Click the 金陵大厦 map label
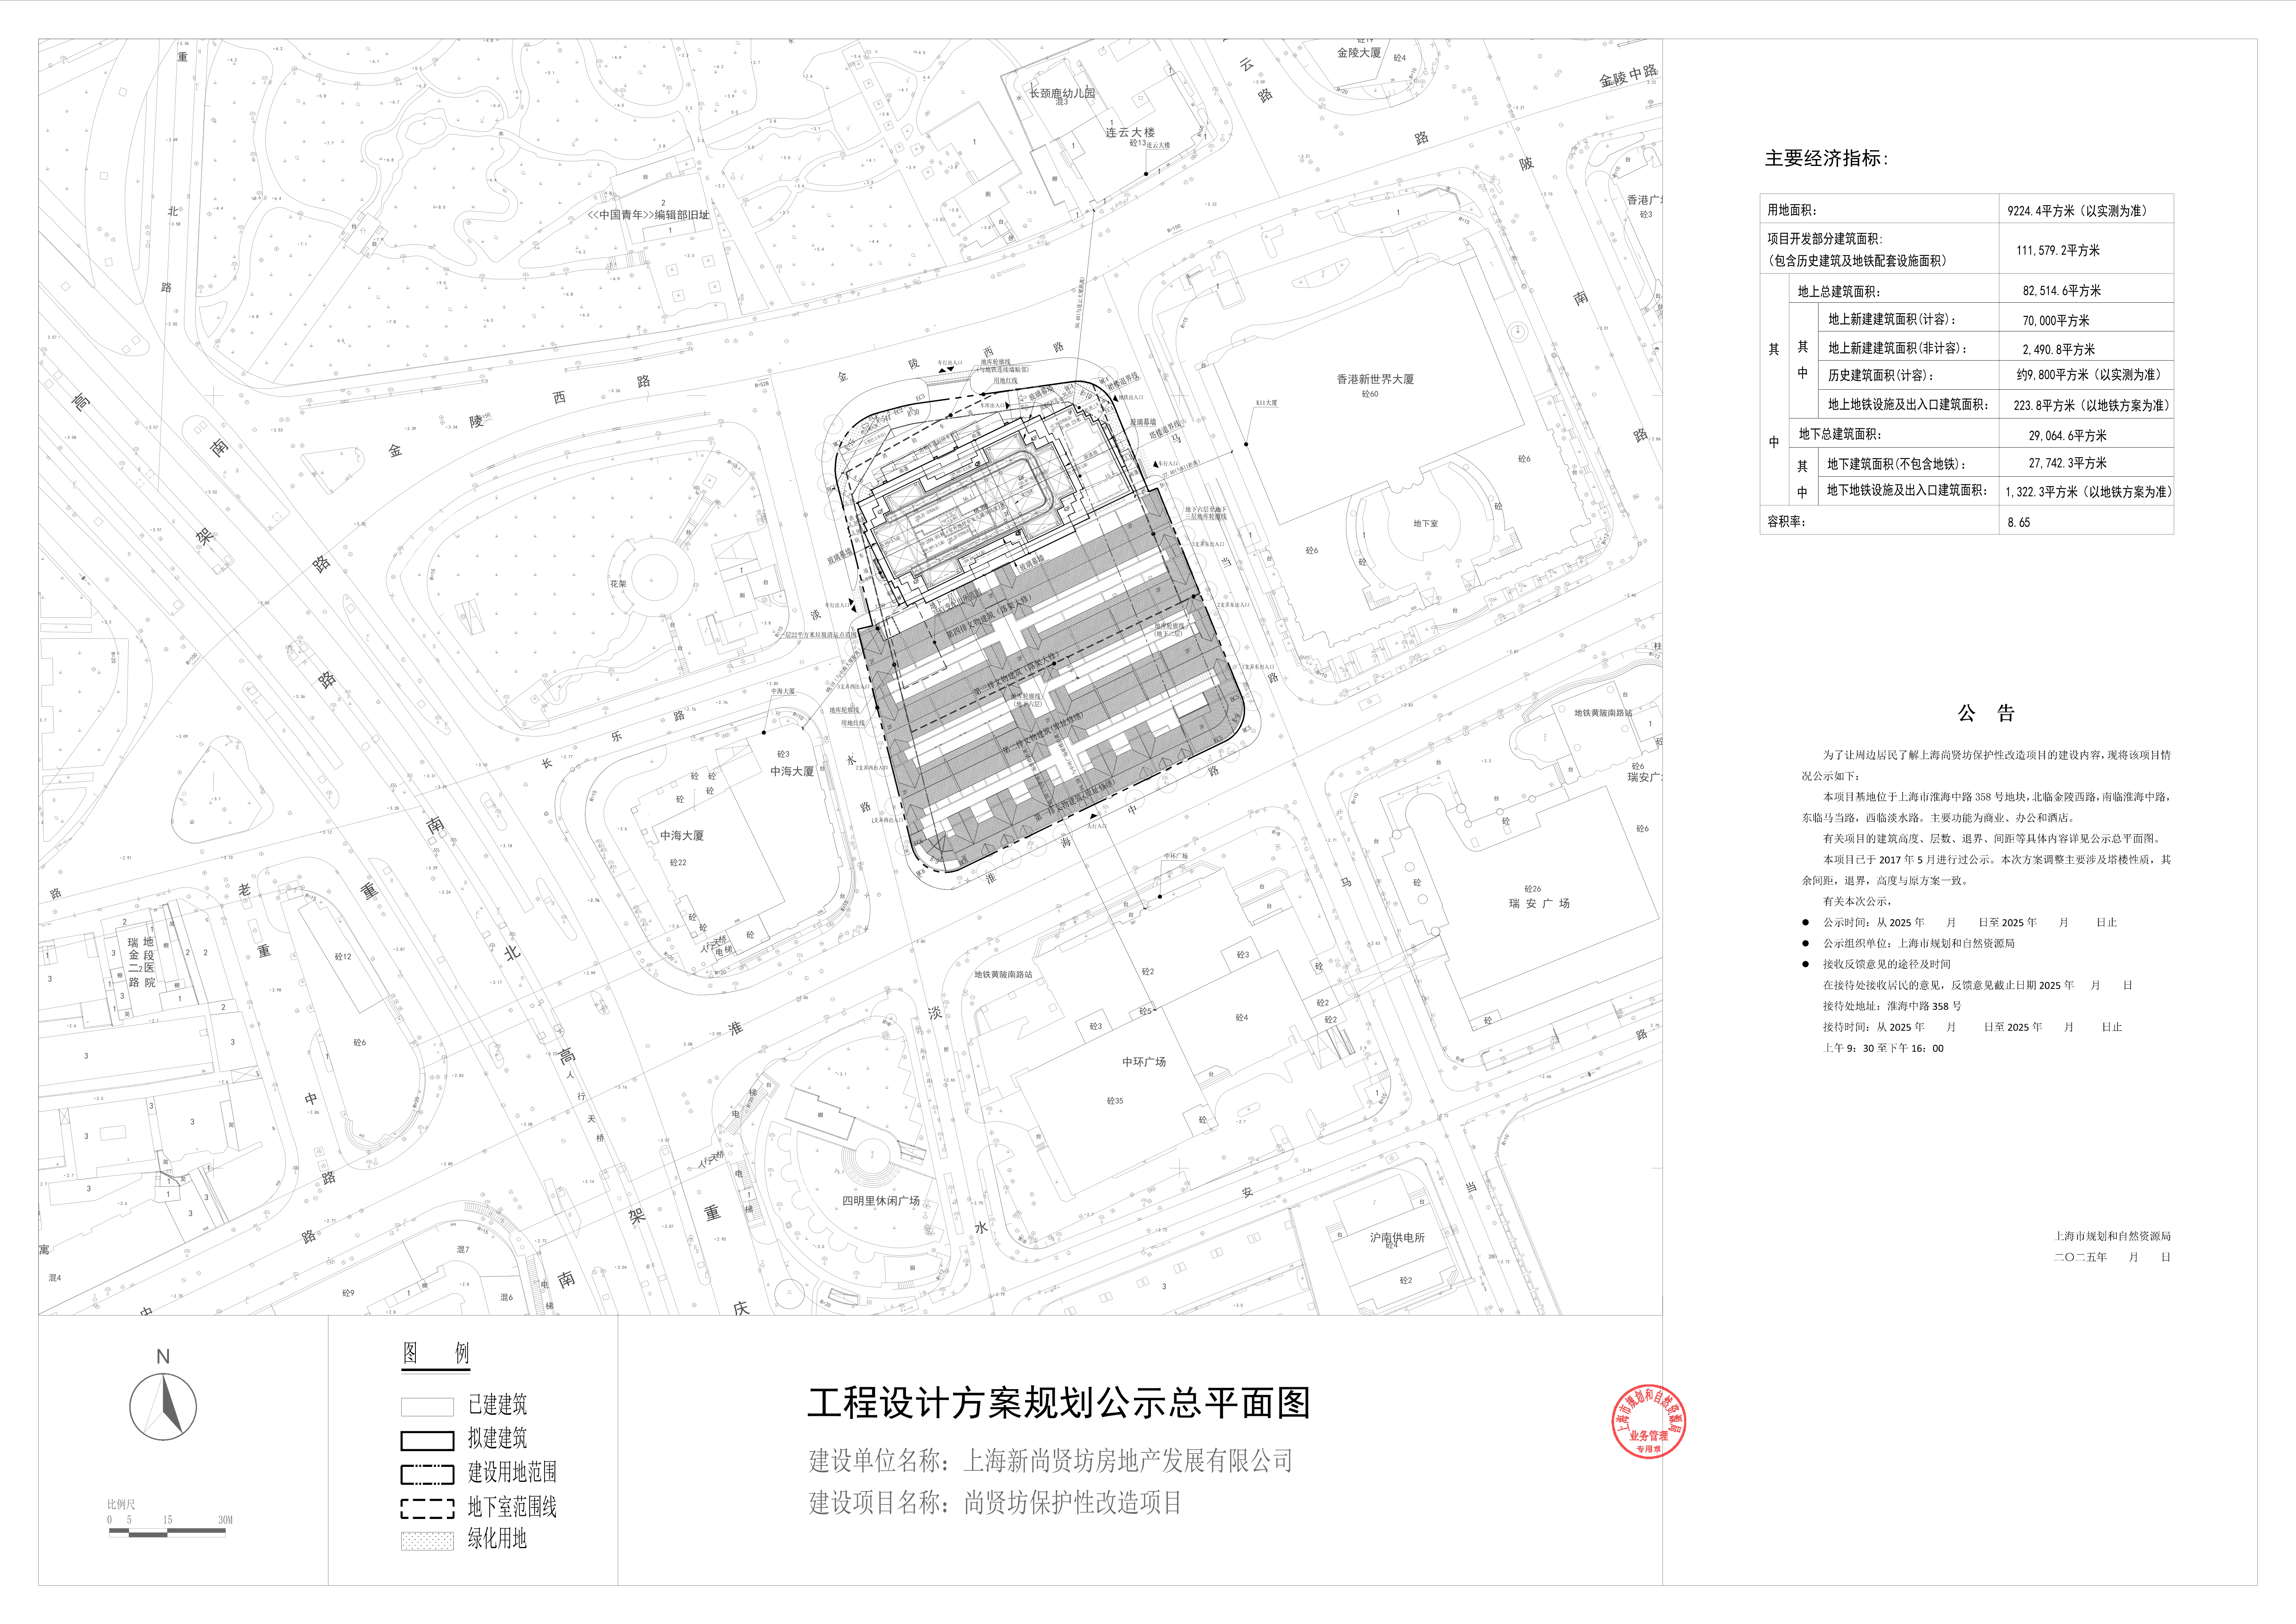Image resolution: width=2296 pixels, height=1624 pixels. click(1359, 52)
